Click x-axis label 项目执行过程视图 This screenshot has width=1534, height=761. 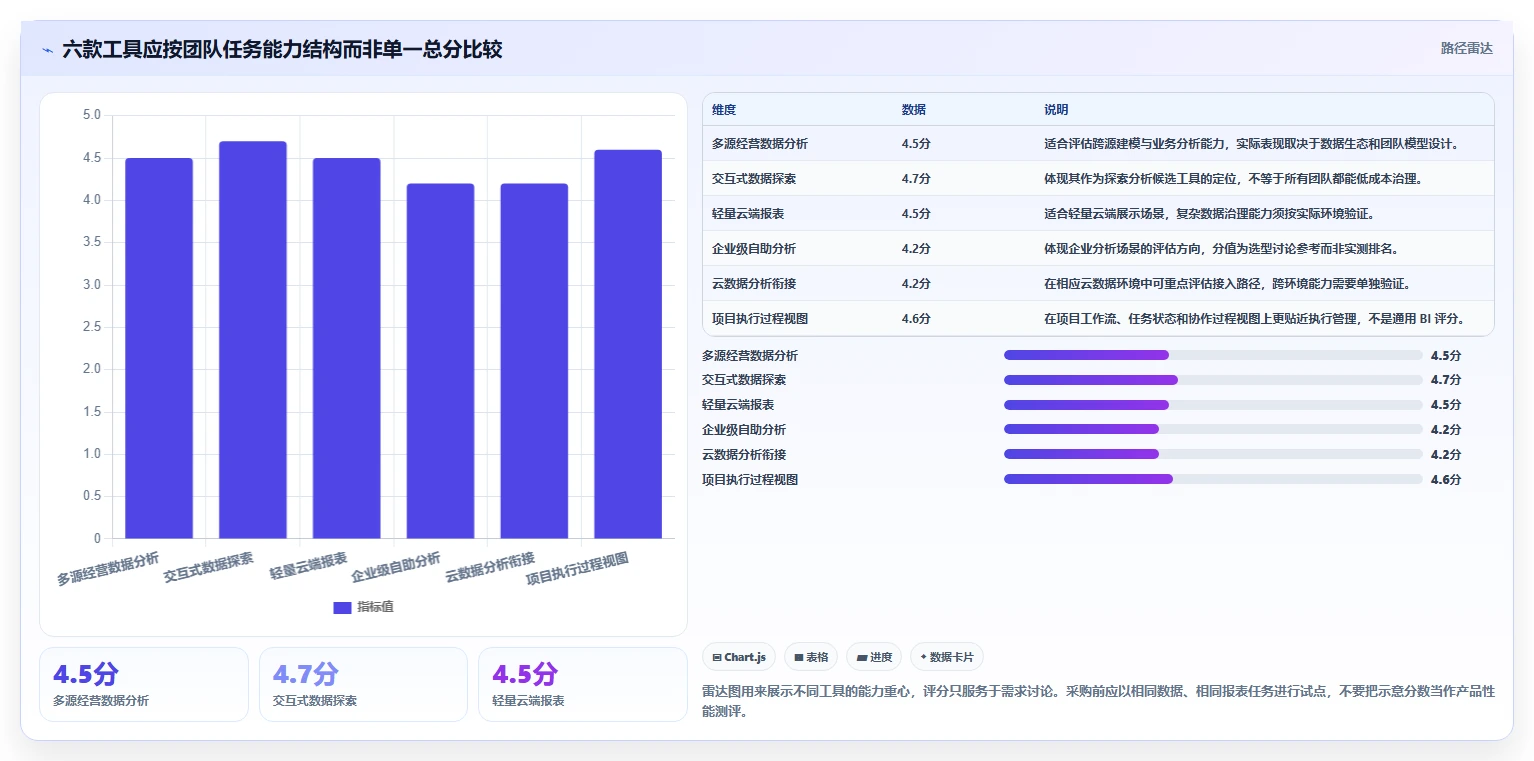(x=578, y=569)
